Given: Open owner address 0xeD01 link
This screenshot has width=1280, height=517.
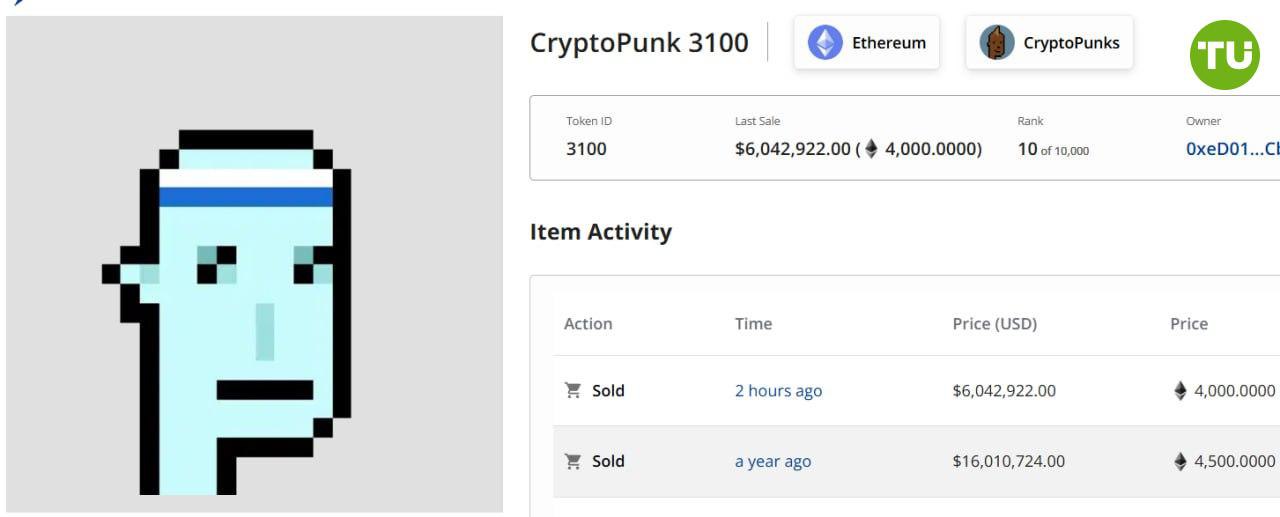Looking at the screenshot, I should tap(1232, 149).
